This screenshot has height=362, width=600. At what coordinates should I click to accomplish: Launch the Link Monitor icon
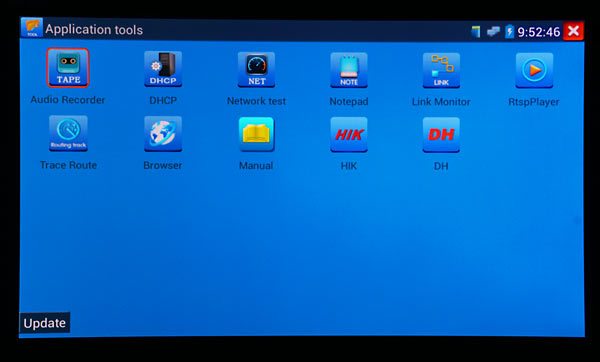pos(441,70)
